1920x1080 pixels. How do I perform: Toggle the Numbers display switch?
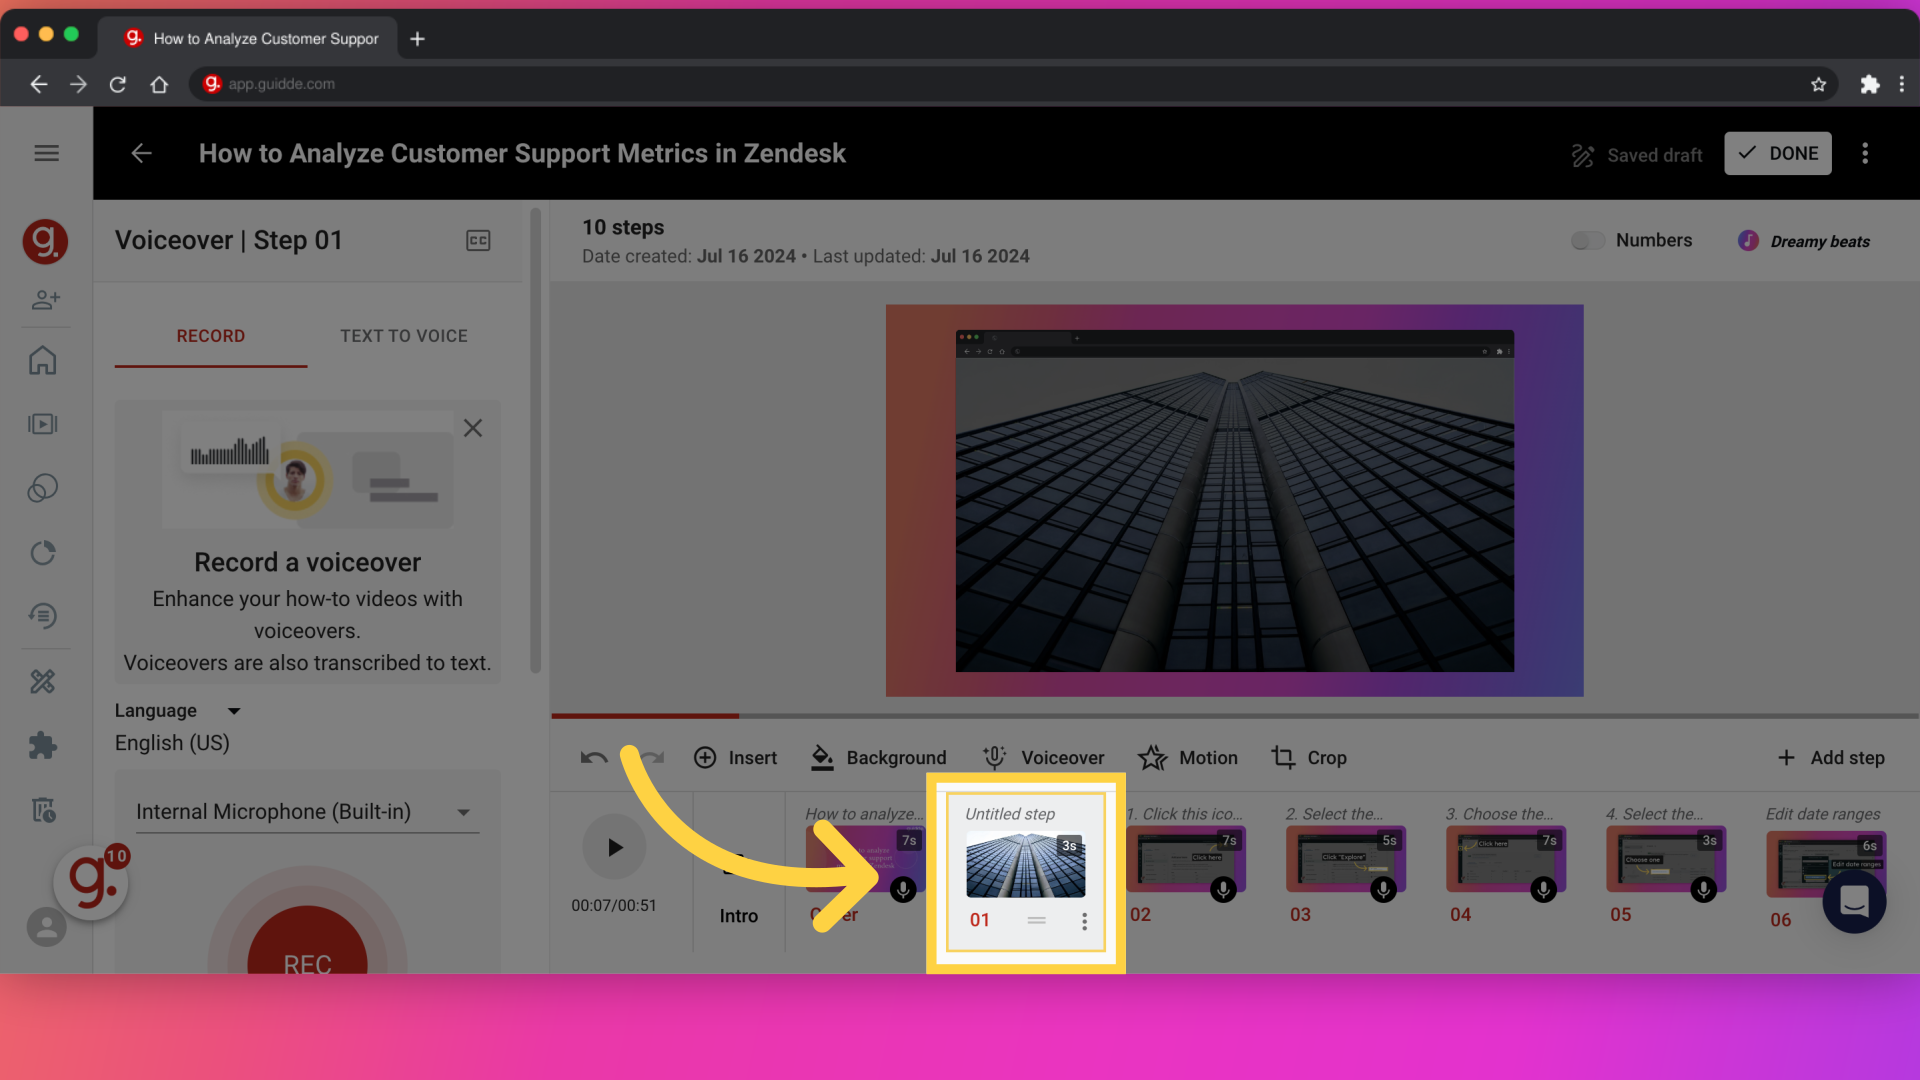pos(1586,241)
